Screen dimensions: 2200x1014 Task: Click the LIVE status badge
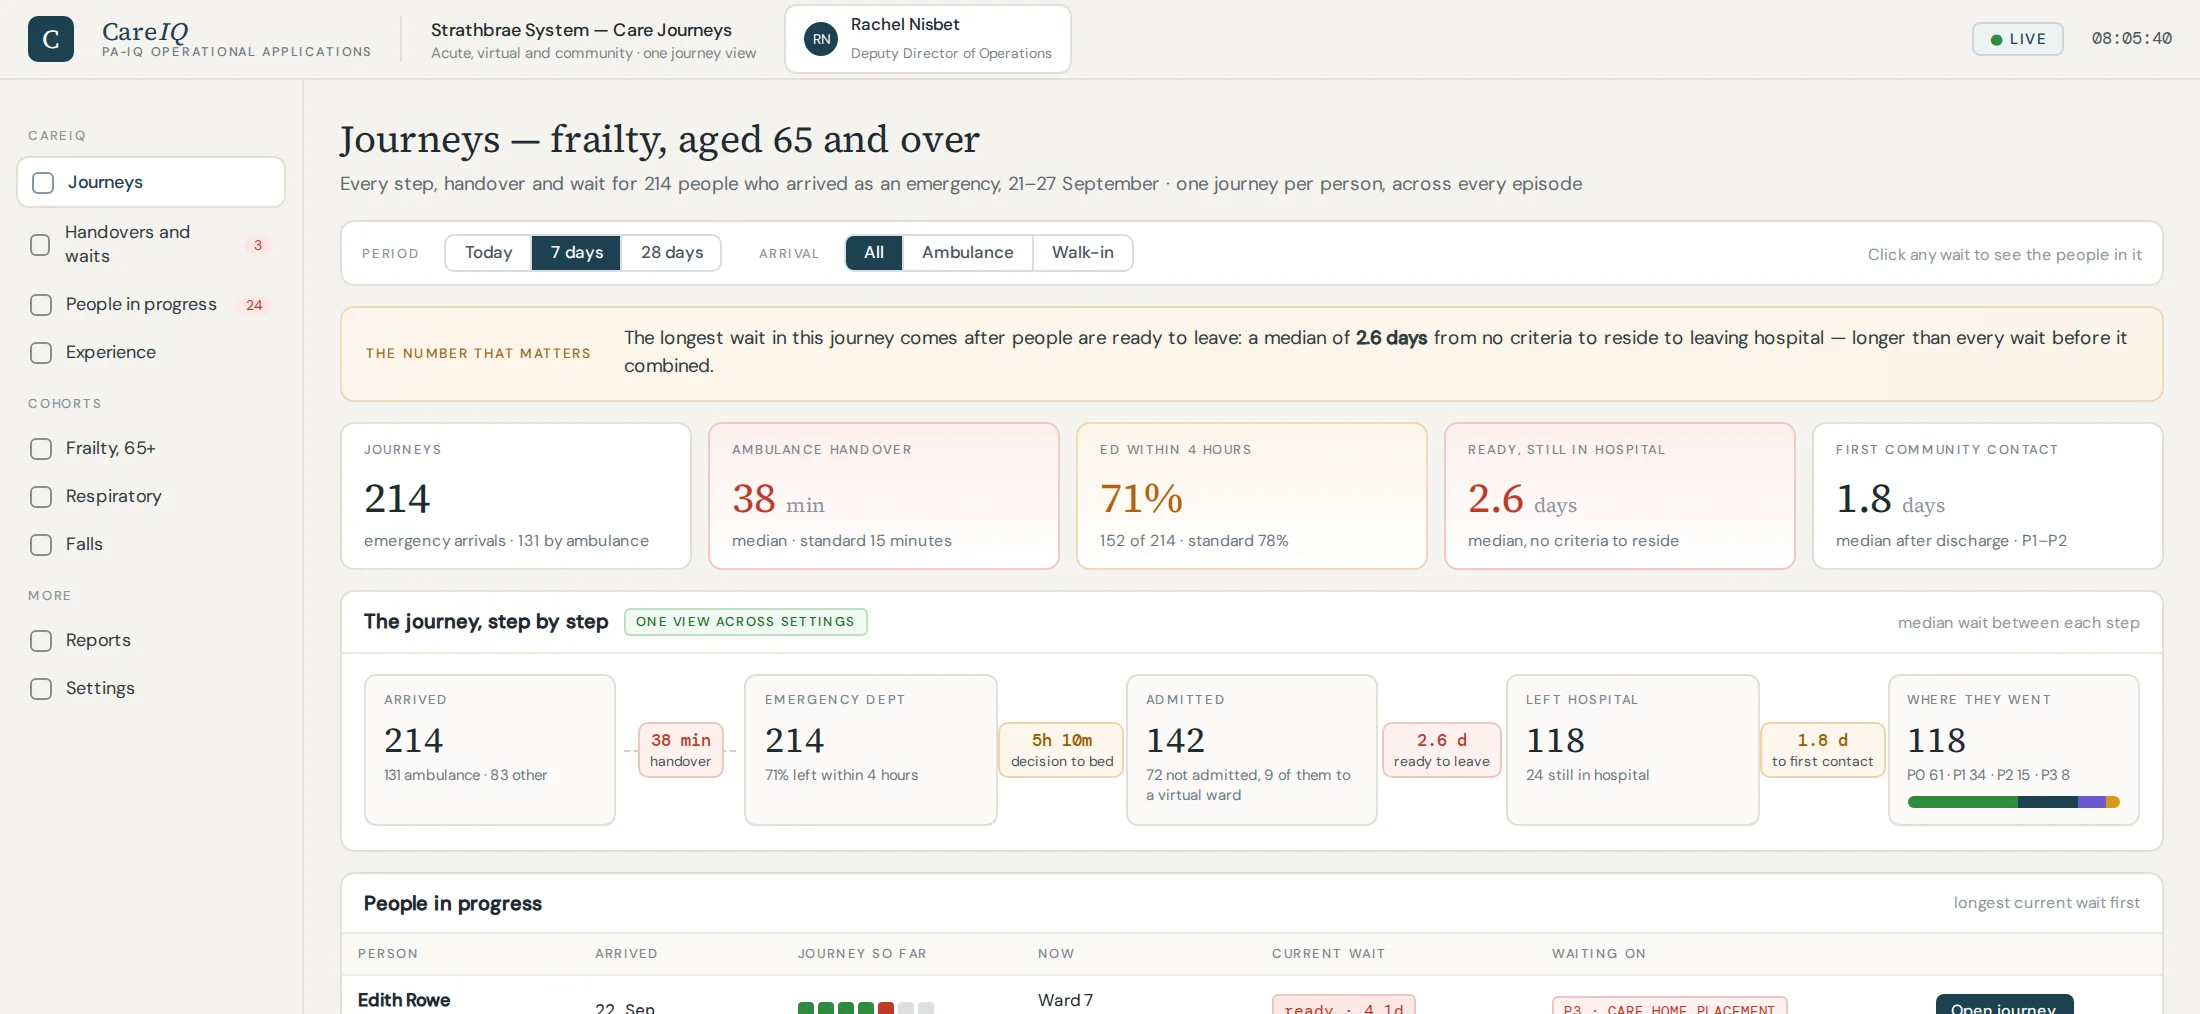pos(2017,39)
